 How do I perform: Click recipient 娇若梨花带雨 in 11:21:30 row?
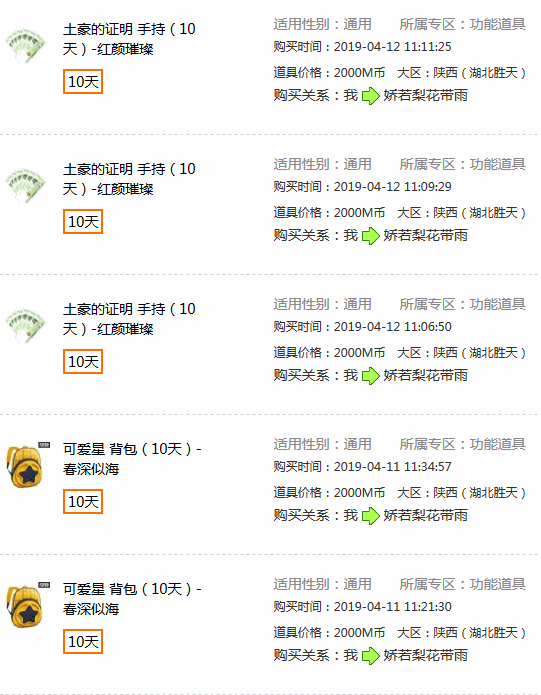tap(425, 656)
